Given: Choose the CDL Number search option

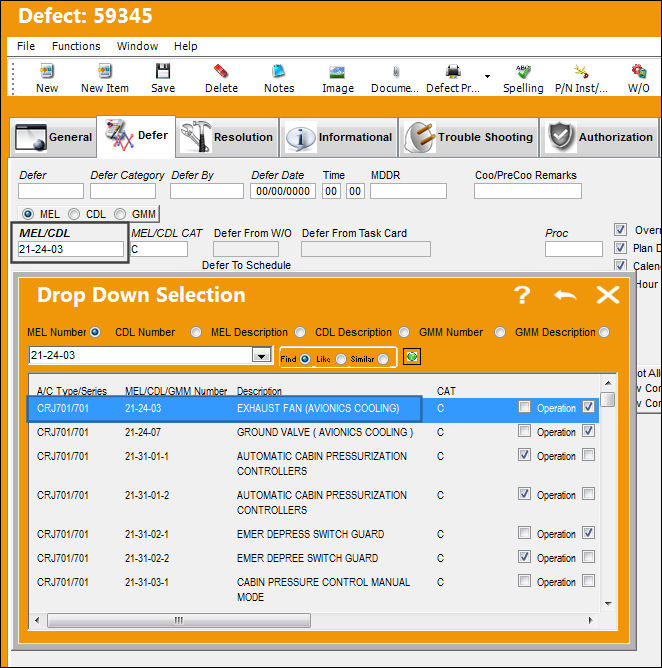Looking at the screenshot, I should click(196, 332).
